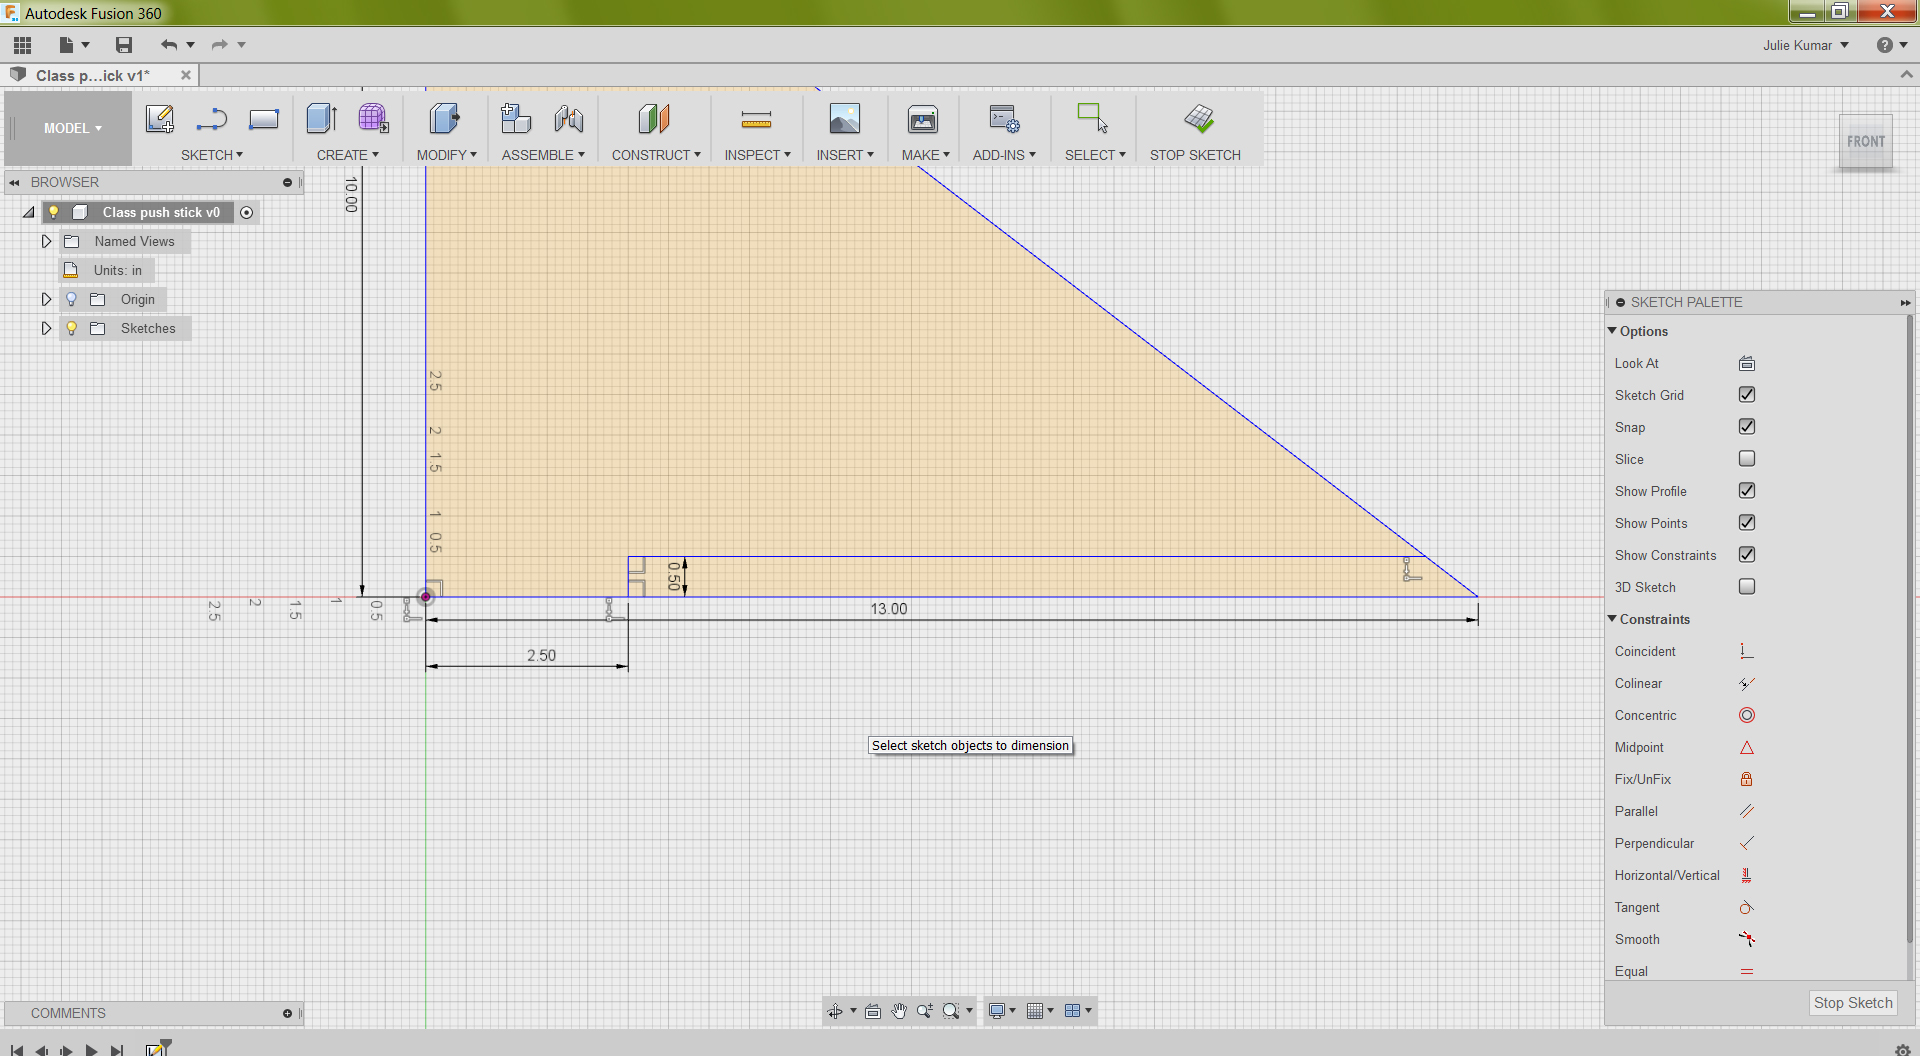The image size is (1920, 1056).
Task: Select the Create Sketch tool icon
Action: coord(160,119)
